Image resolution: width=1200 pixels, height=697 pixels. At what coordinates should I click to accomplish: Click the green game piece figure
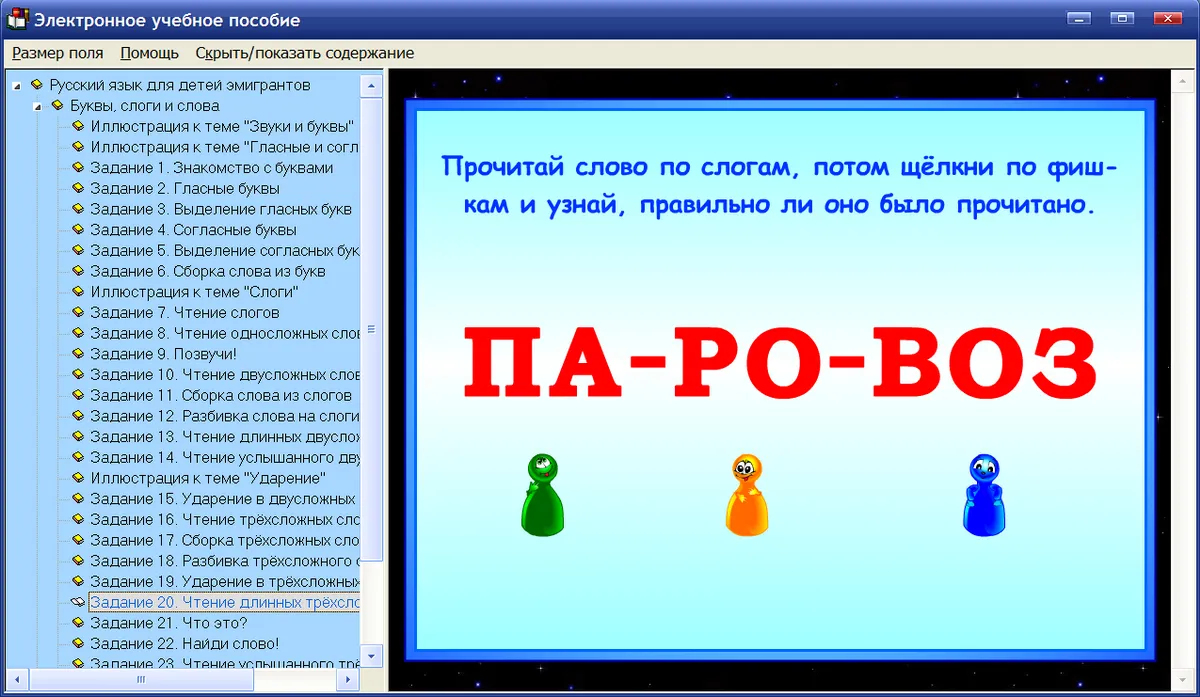(543, 494)
